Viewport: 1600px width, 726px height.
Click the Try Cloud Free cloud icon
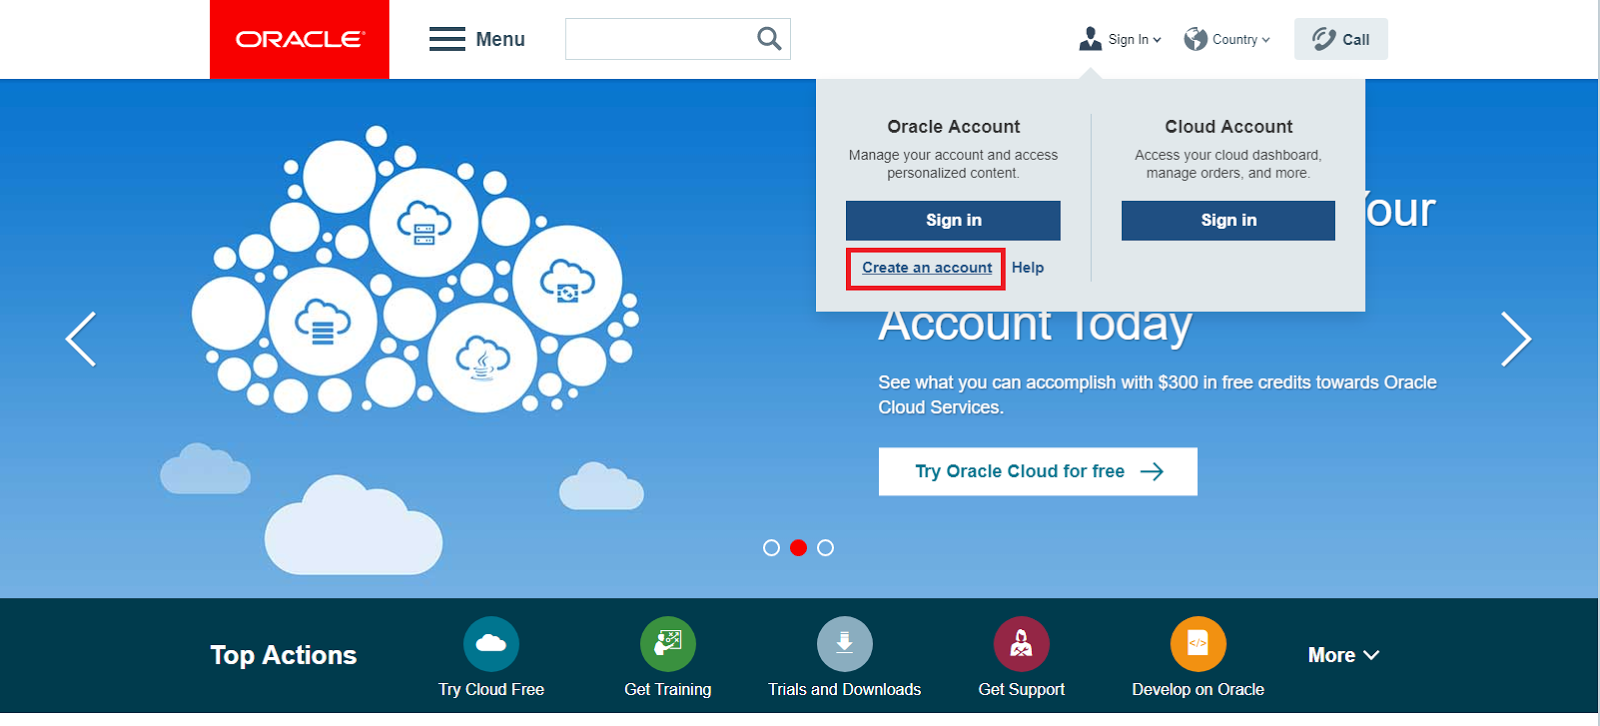(x=491, y=644)
